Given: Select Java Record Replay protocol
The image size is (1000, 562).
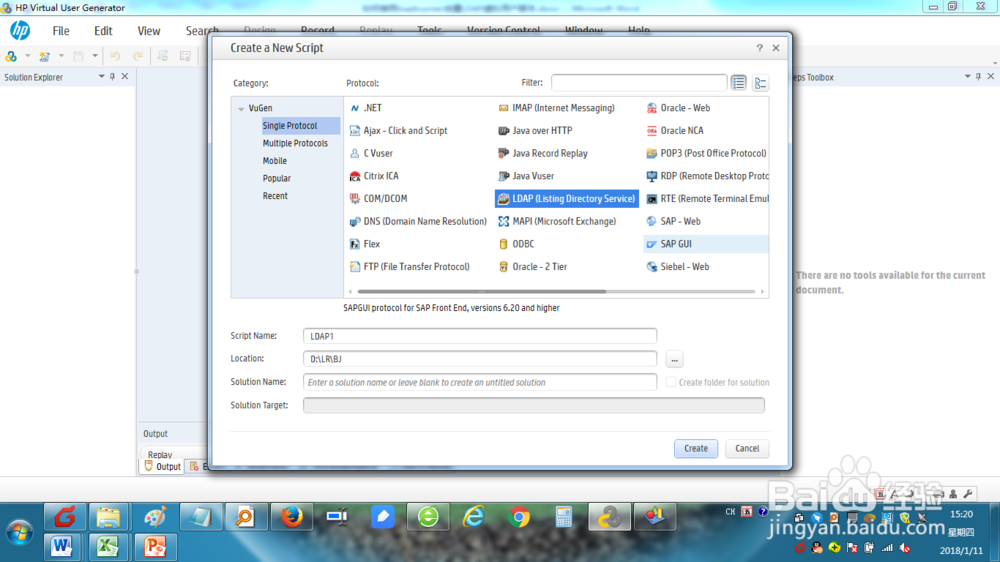Looking at the screenshot, I should (x=543, y=153).
